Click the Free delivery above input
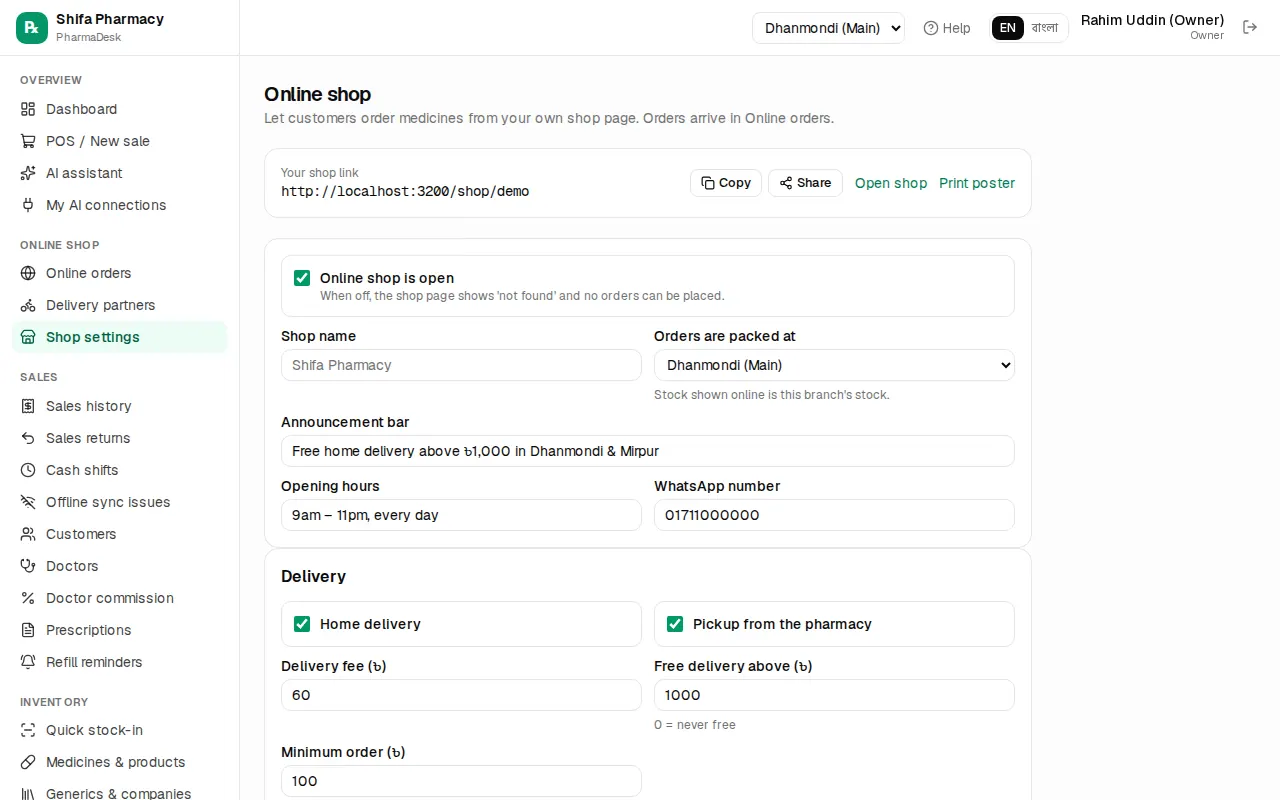Image resolution: width=1280 pixels, height=800 pixels. [x=834, y=695]
